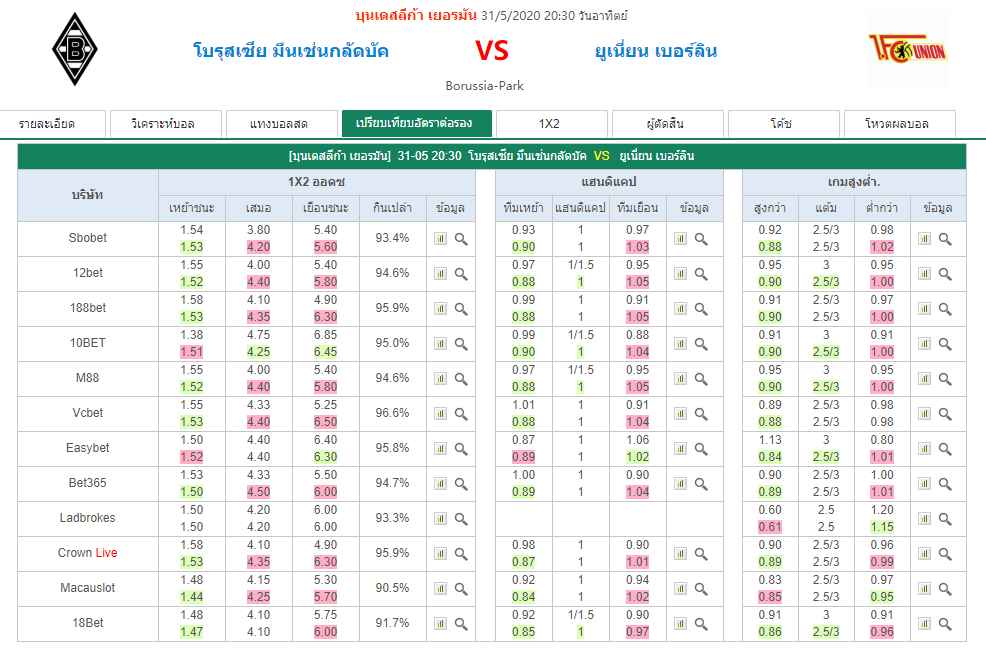Click the Borussia-Park venue text
This screenshot has height=649, width=986.
tap(484, 86)
